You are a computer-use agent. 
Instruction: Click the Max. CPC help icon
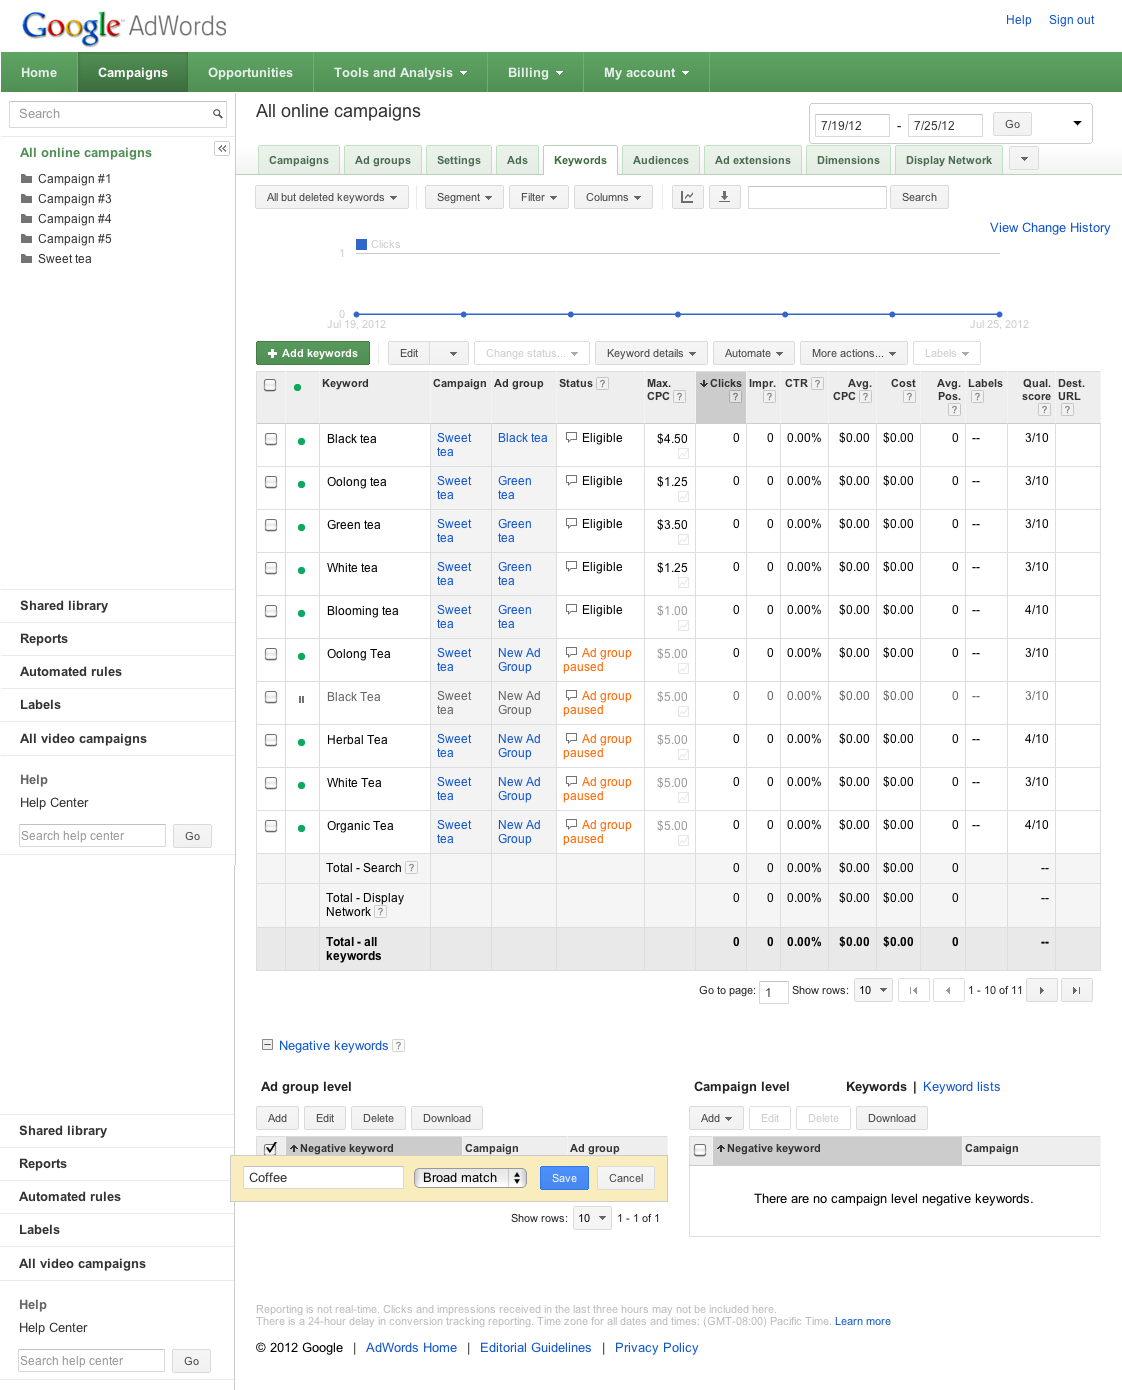pyautogui.click(x=680, y=397)
